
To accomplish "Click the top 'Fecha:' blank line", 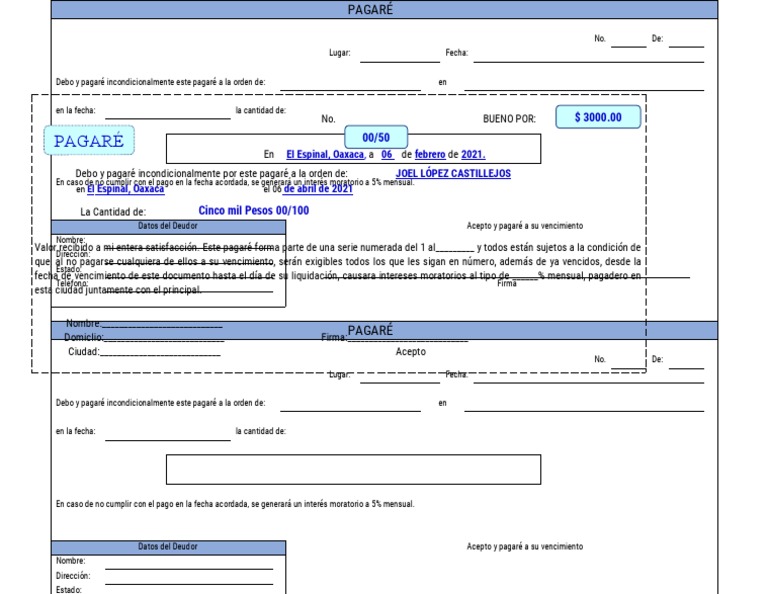I will tap(589, 62).
